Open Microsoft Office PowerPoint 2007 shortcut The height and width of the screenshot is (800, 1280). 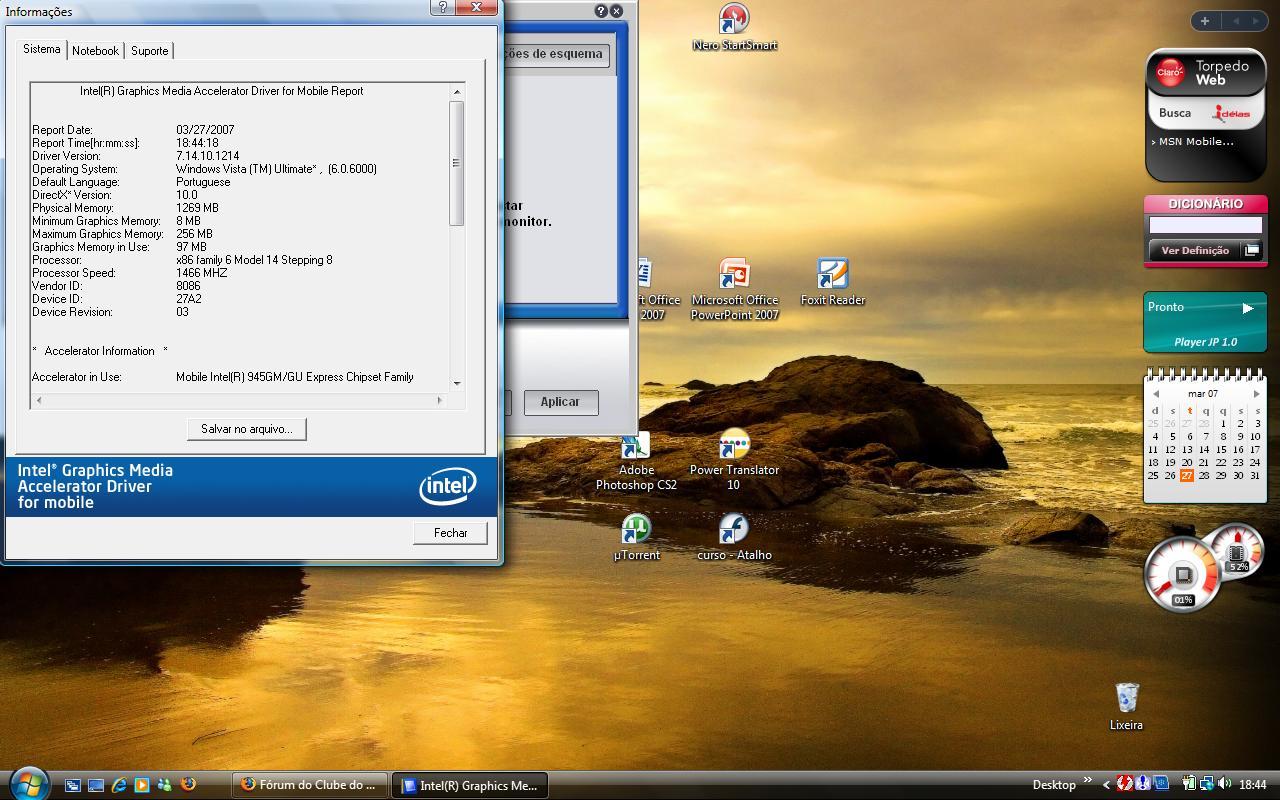[x=734, y=290]
